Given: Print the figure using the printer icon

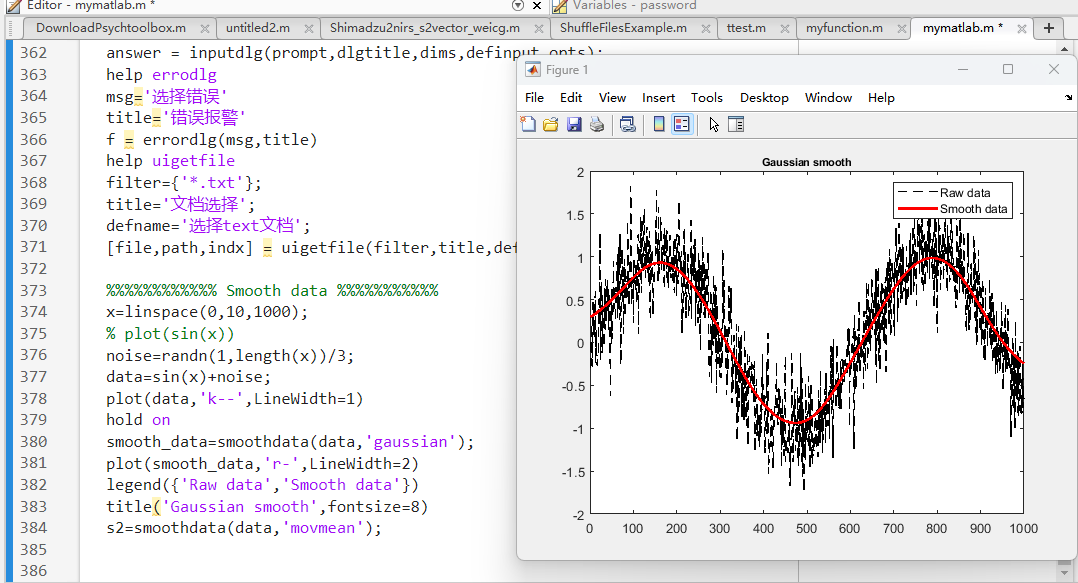Looking at the screenshot, I should pos(597,125).
